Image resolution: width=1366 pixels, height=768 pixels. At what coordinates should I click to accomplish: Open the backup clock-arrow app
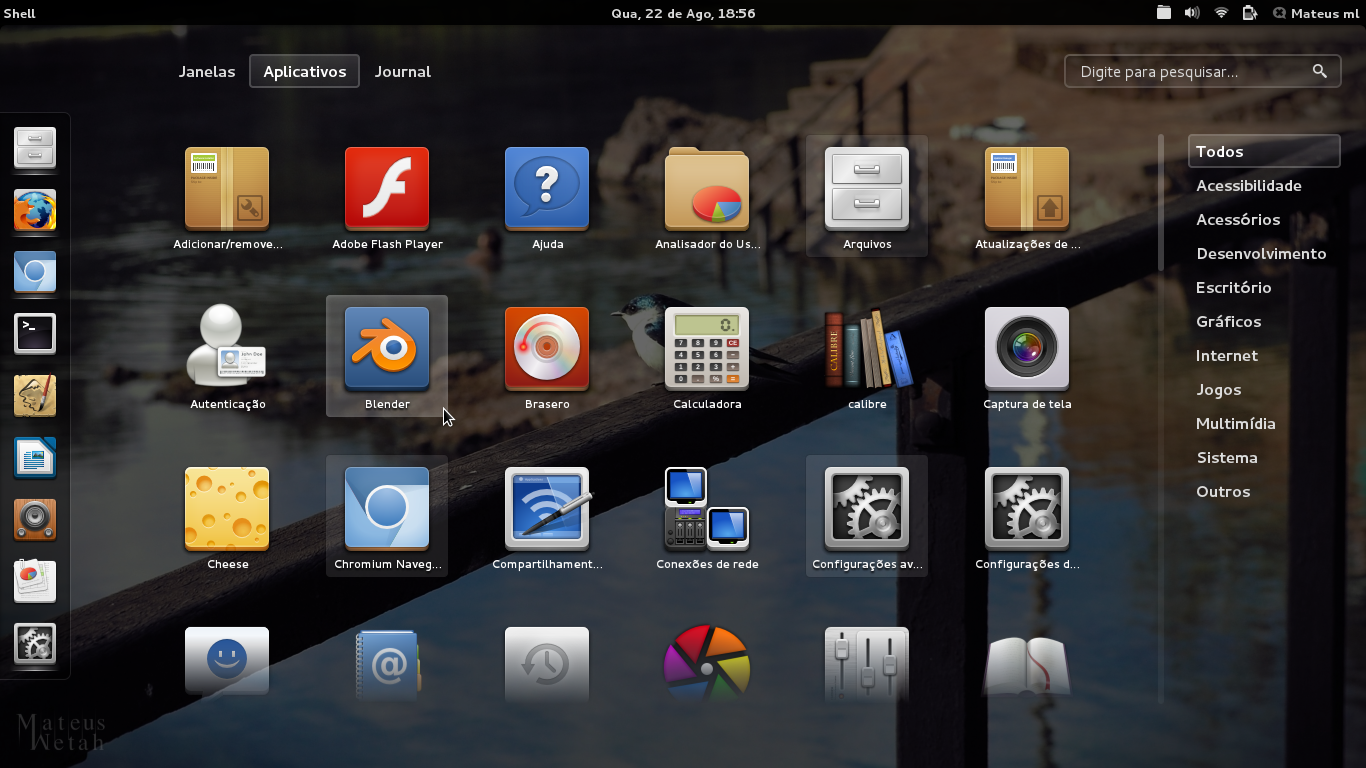click(x=547, y=662)
